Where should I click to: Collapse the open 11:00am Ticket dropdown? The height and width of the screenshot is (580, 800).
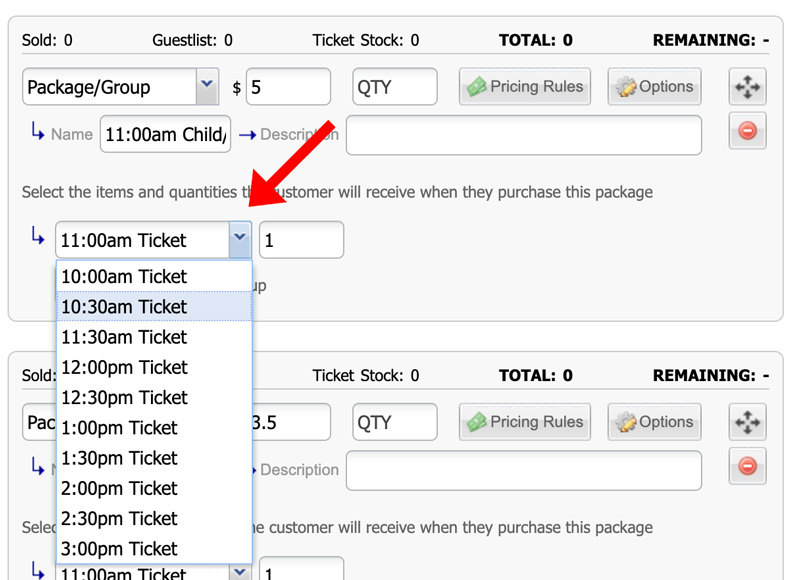pos(239,240)
